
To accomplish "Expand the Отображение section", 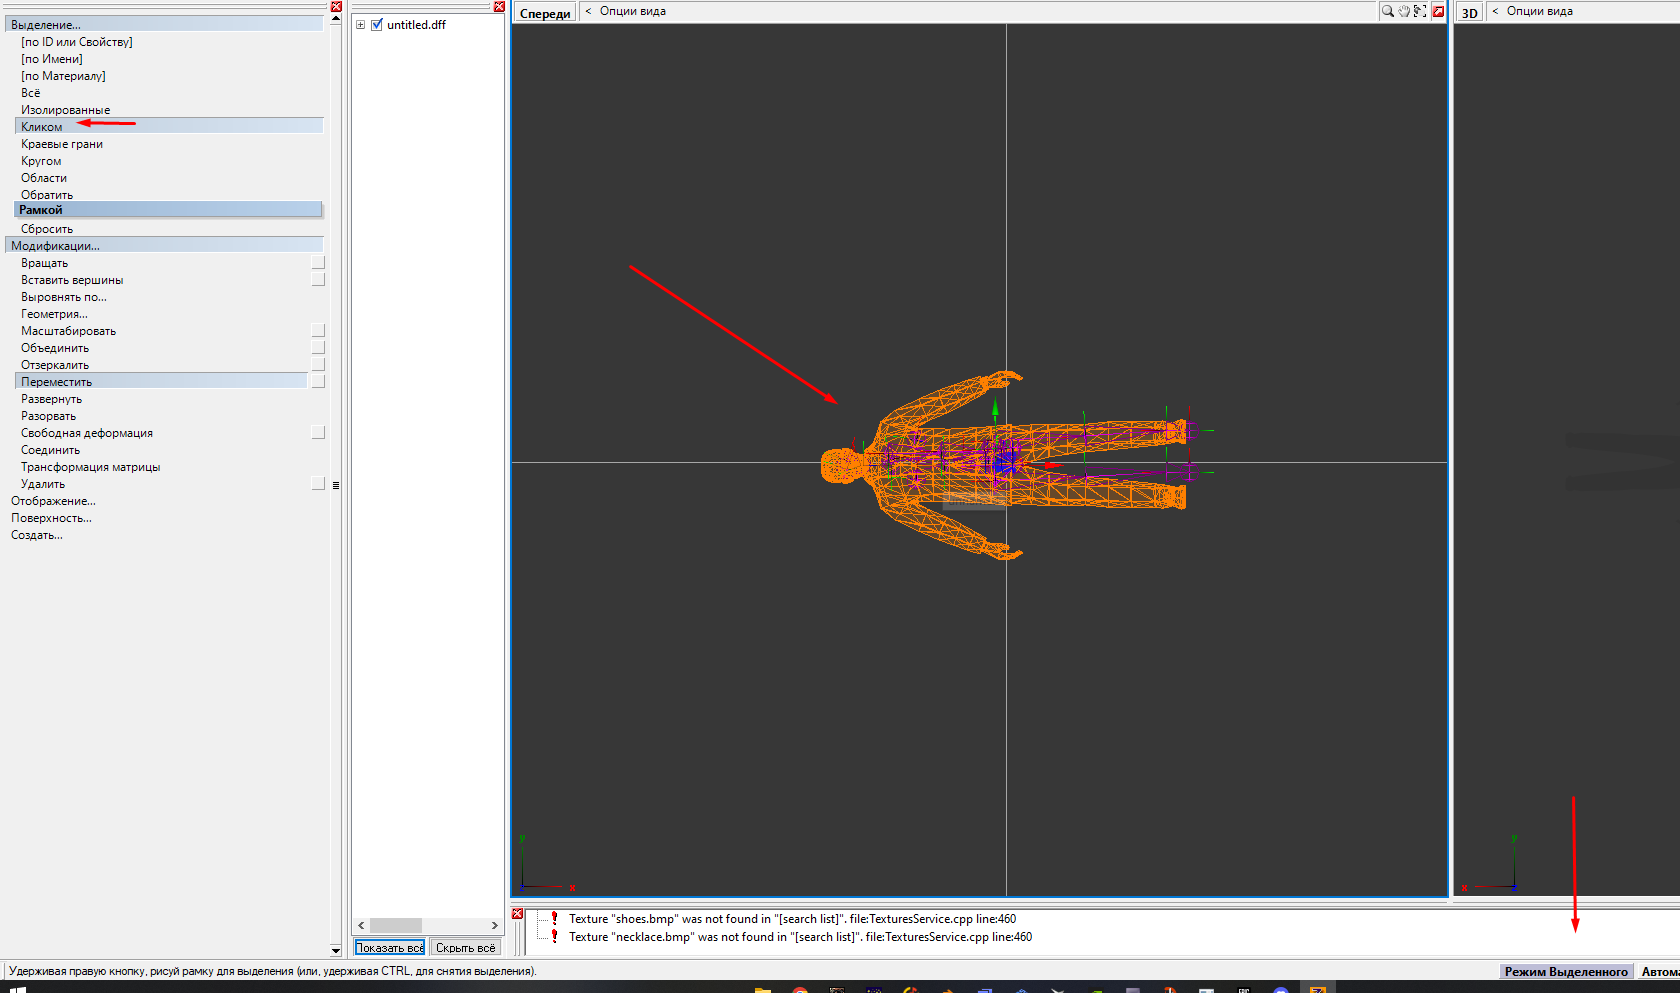I will tap(53, 501).
